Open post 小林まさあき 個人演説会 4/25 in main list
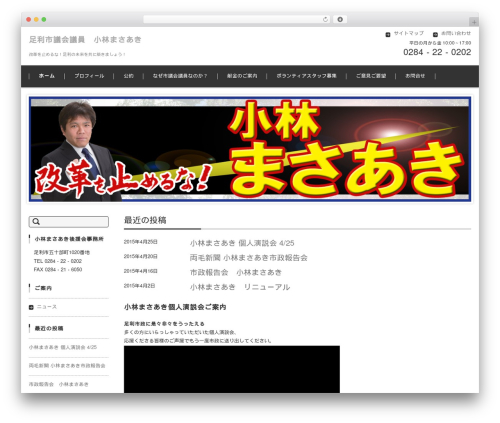Screen dimensions: 500x423 tap(242, 243)
